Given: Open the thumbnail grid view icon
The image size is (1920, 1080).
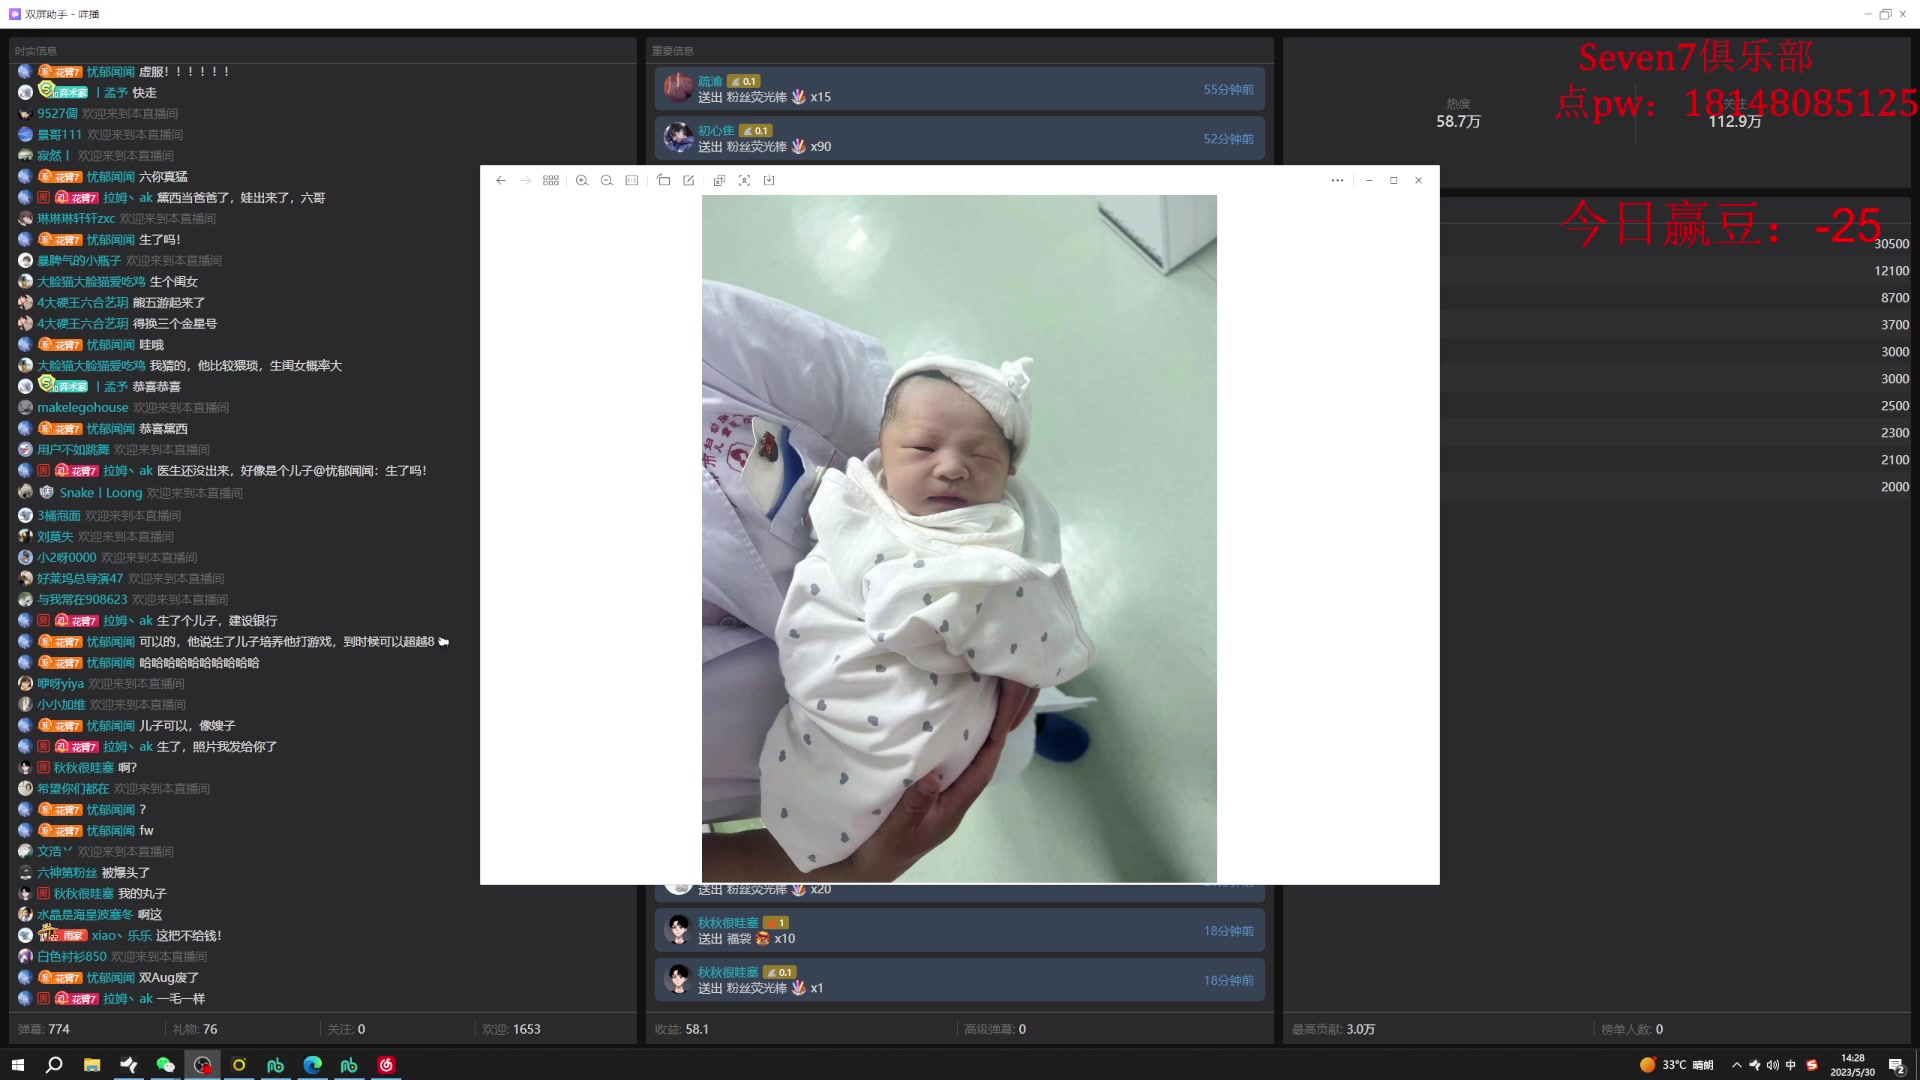Looking at the screenshot, I should click(x=551, y=181).
